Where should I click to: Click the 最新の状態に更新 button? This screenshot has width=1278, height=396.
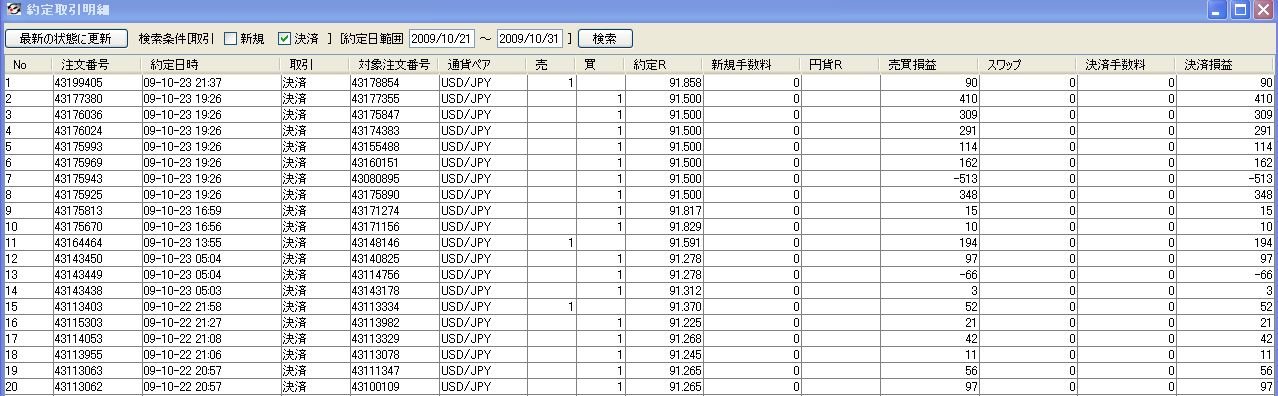[x=66, y=39]
